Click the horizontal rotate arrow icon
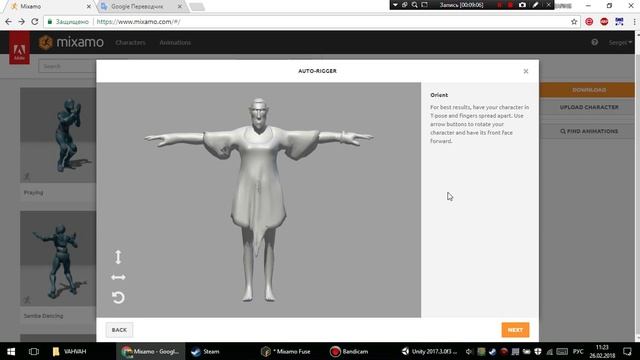This screenshot has width=640, height=360. point(118,278)
